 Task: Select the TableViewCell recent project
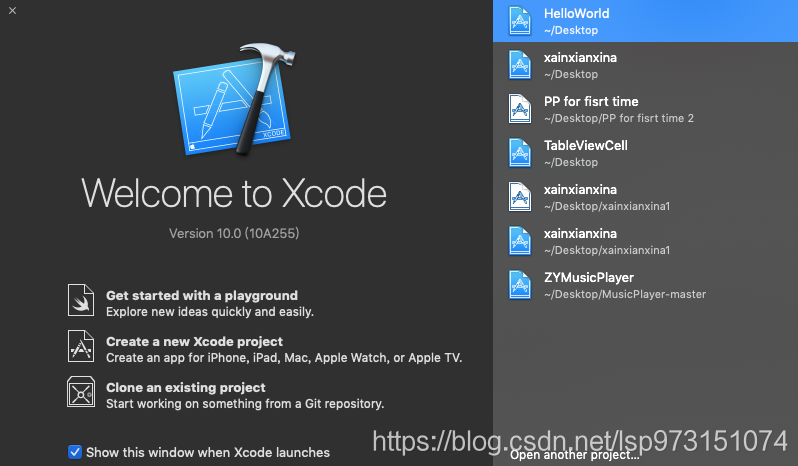pos(645,153)
